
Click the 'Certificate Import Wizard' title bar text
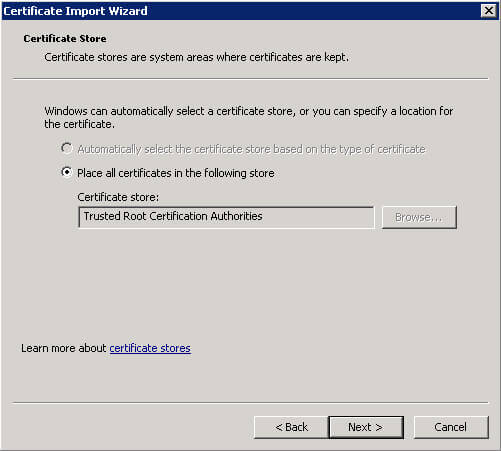pos(75,11)
